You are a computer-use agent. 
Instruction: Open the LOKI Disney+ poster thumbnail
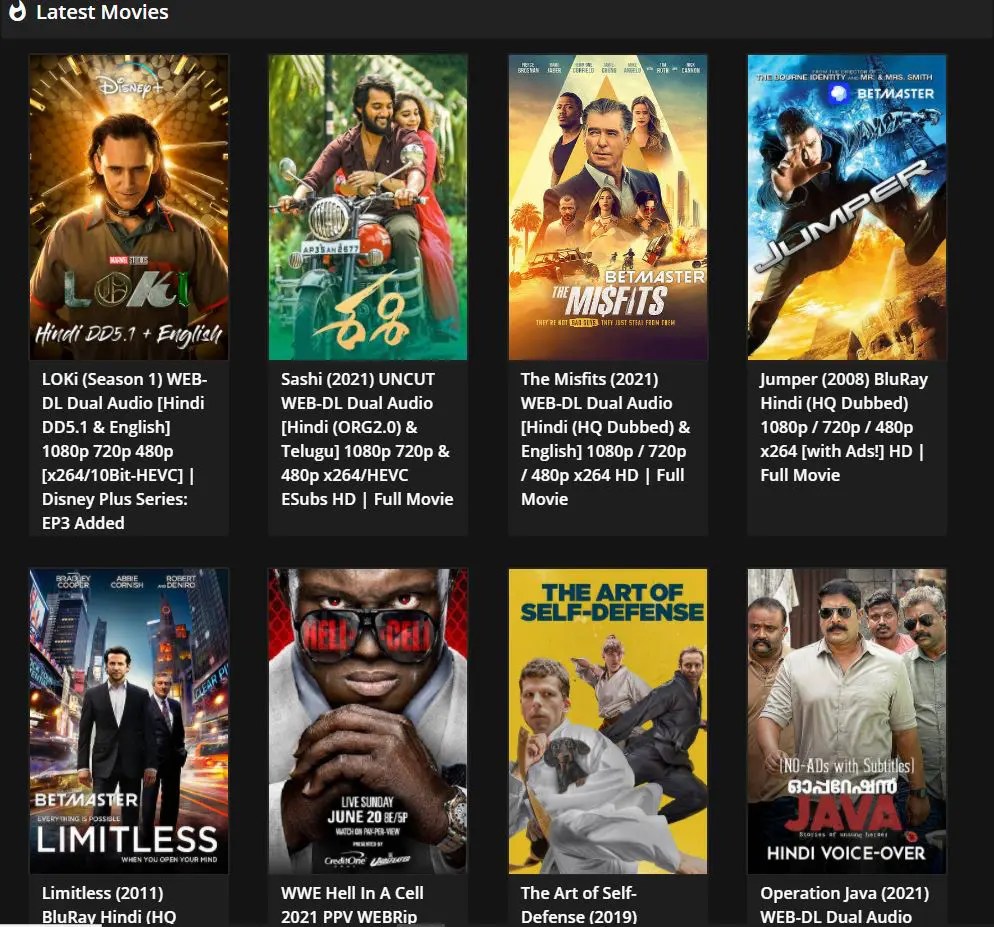click(129, 207)
